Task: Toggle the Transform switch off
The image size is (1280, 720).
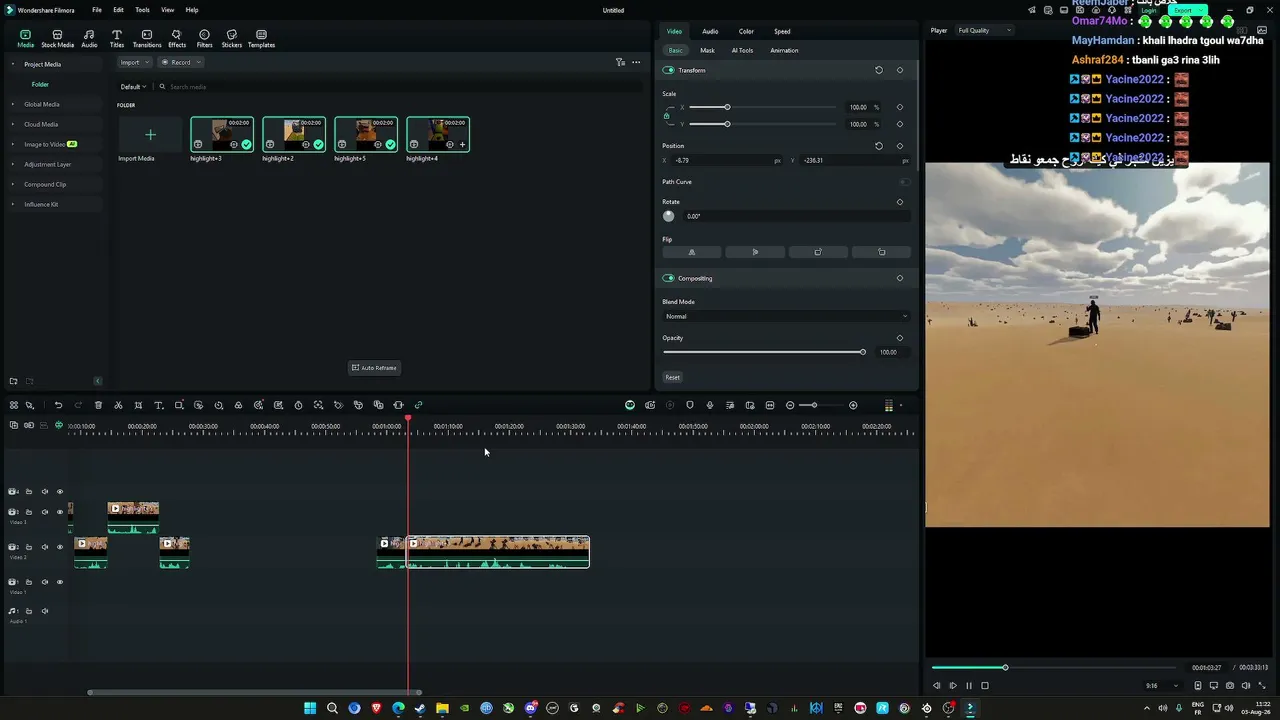Action: point(669,70)
